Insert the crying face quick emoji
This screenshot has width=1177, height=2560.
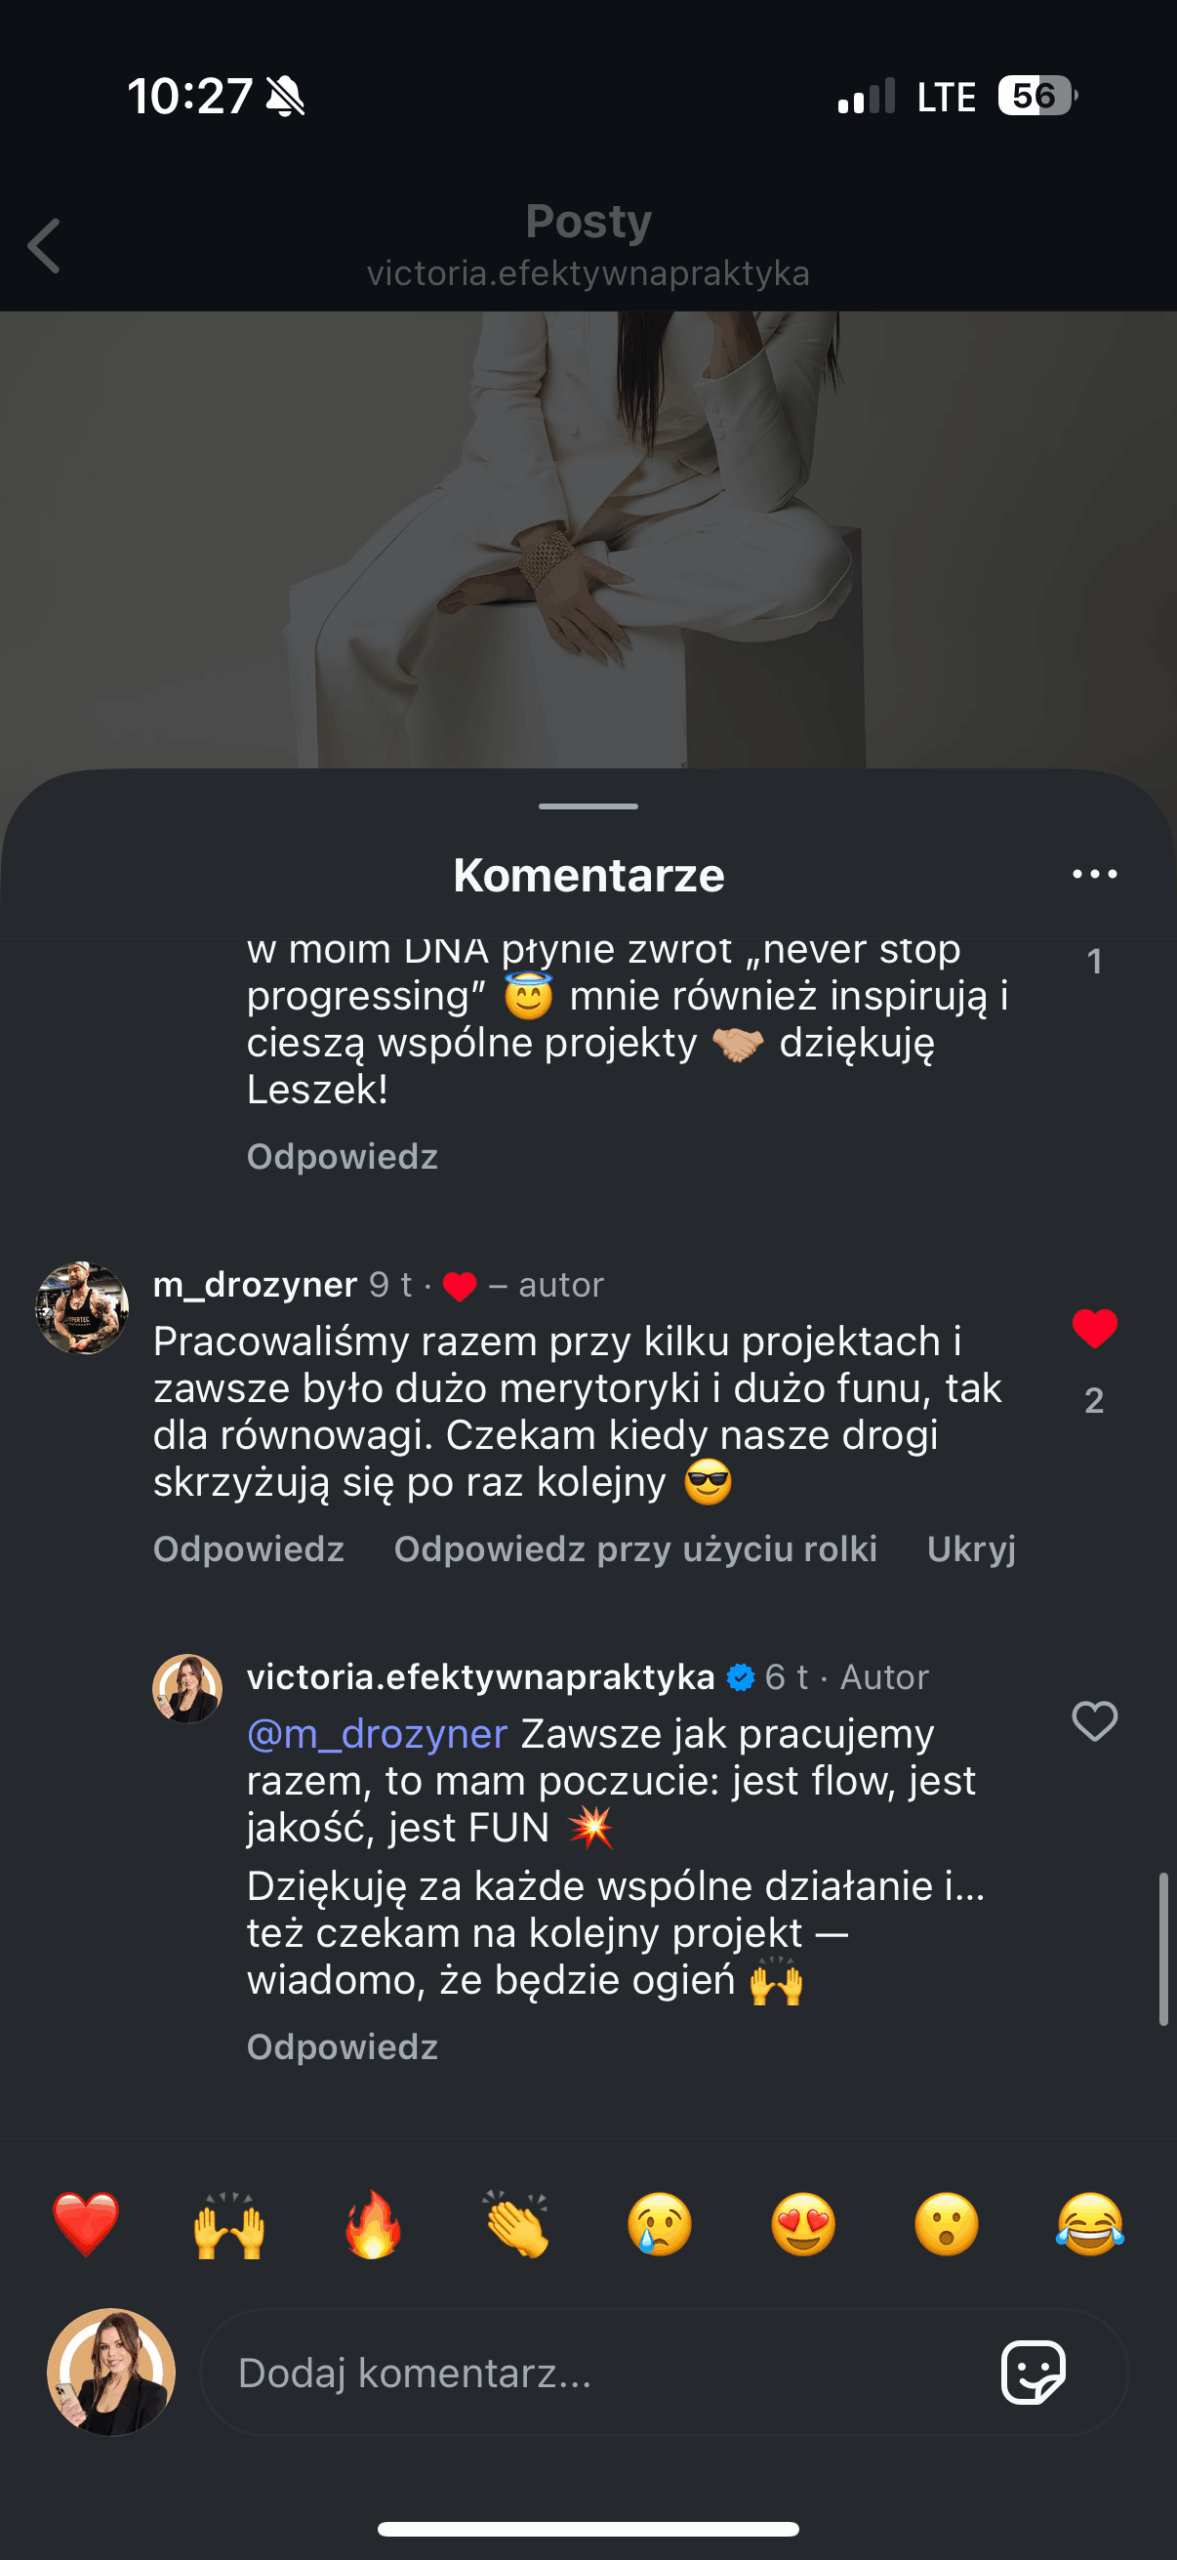pyautogui.click(x=660, y=2225)
